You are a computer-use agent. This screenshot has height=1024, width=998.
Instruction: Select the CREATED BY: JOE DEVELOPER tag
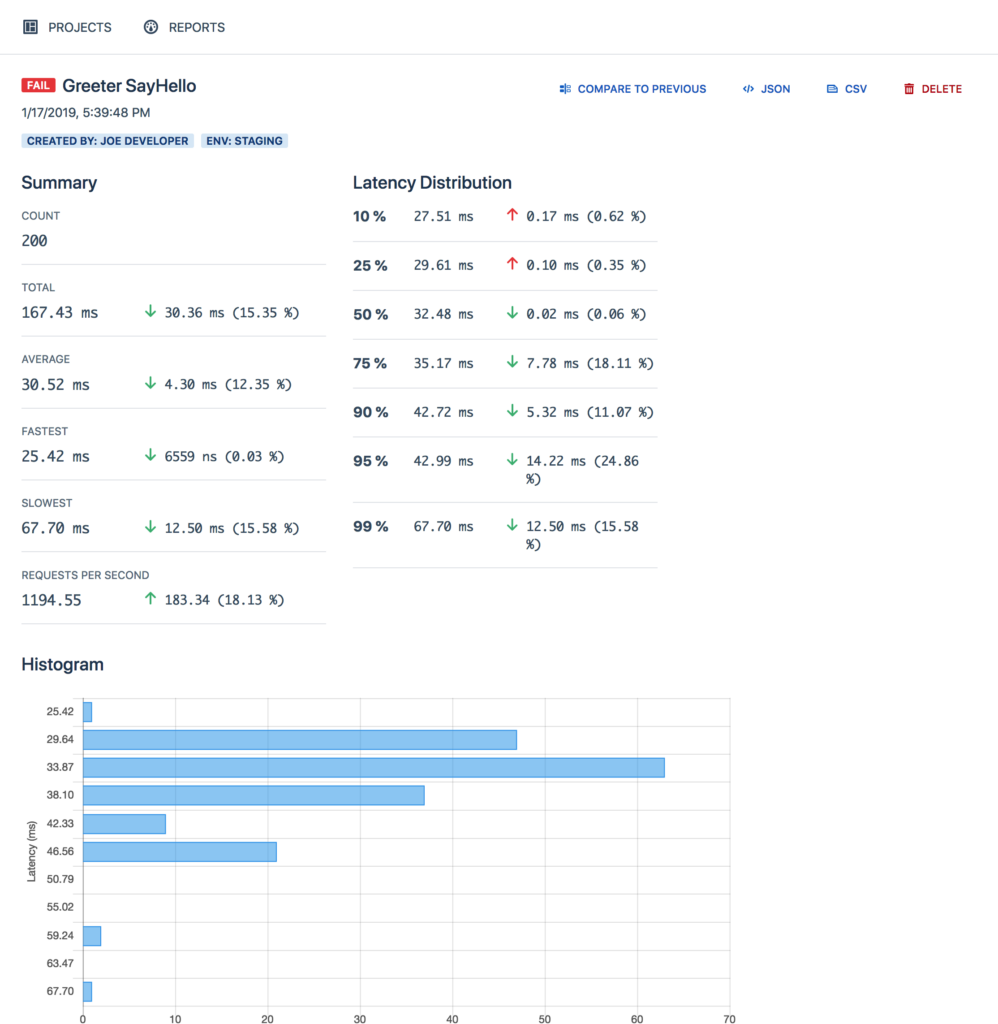point(108,141)
